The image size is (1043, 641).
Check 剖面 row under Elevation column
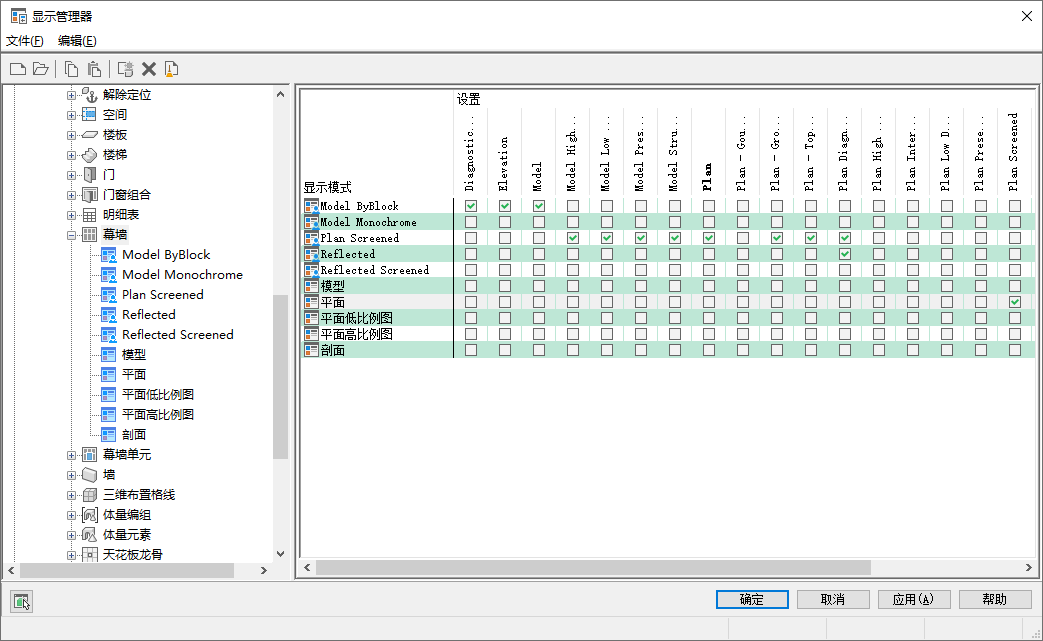505,350
